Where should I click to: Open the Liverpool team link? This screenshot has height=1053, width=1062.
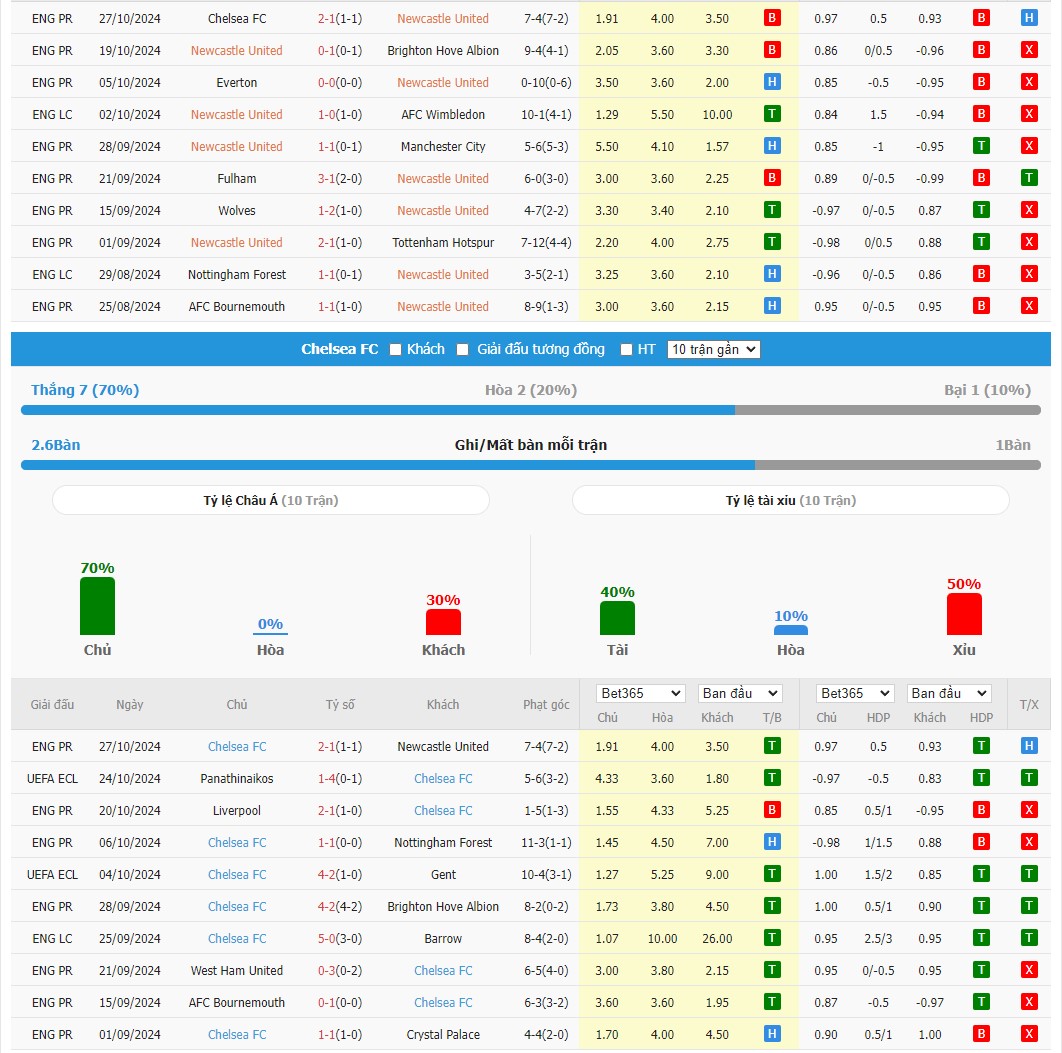237,811
